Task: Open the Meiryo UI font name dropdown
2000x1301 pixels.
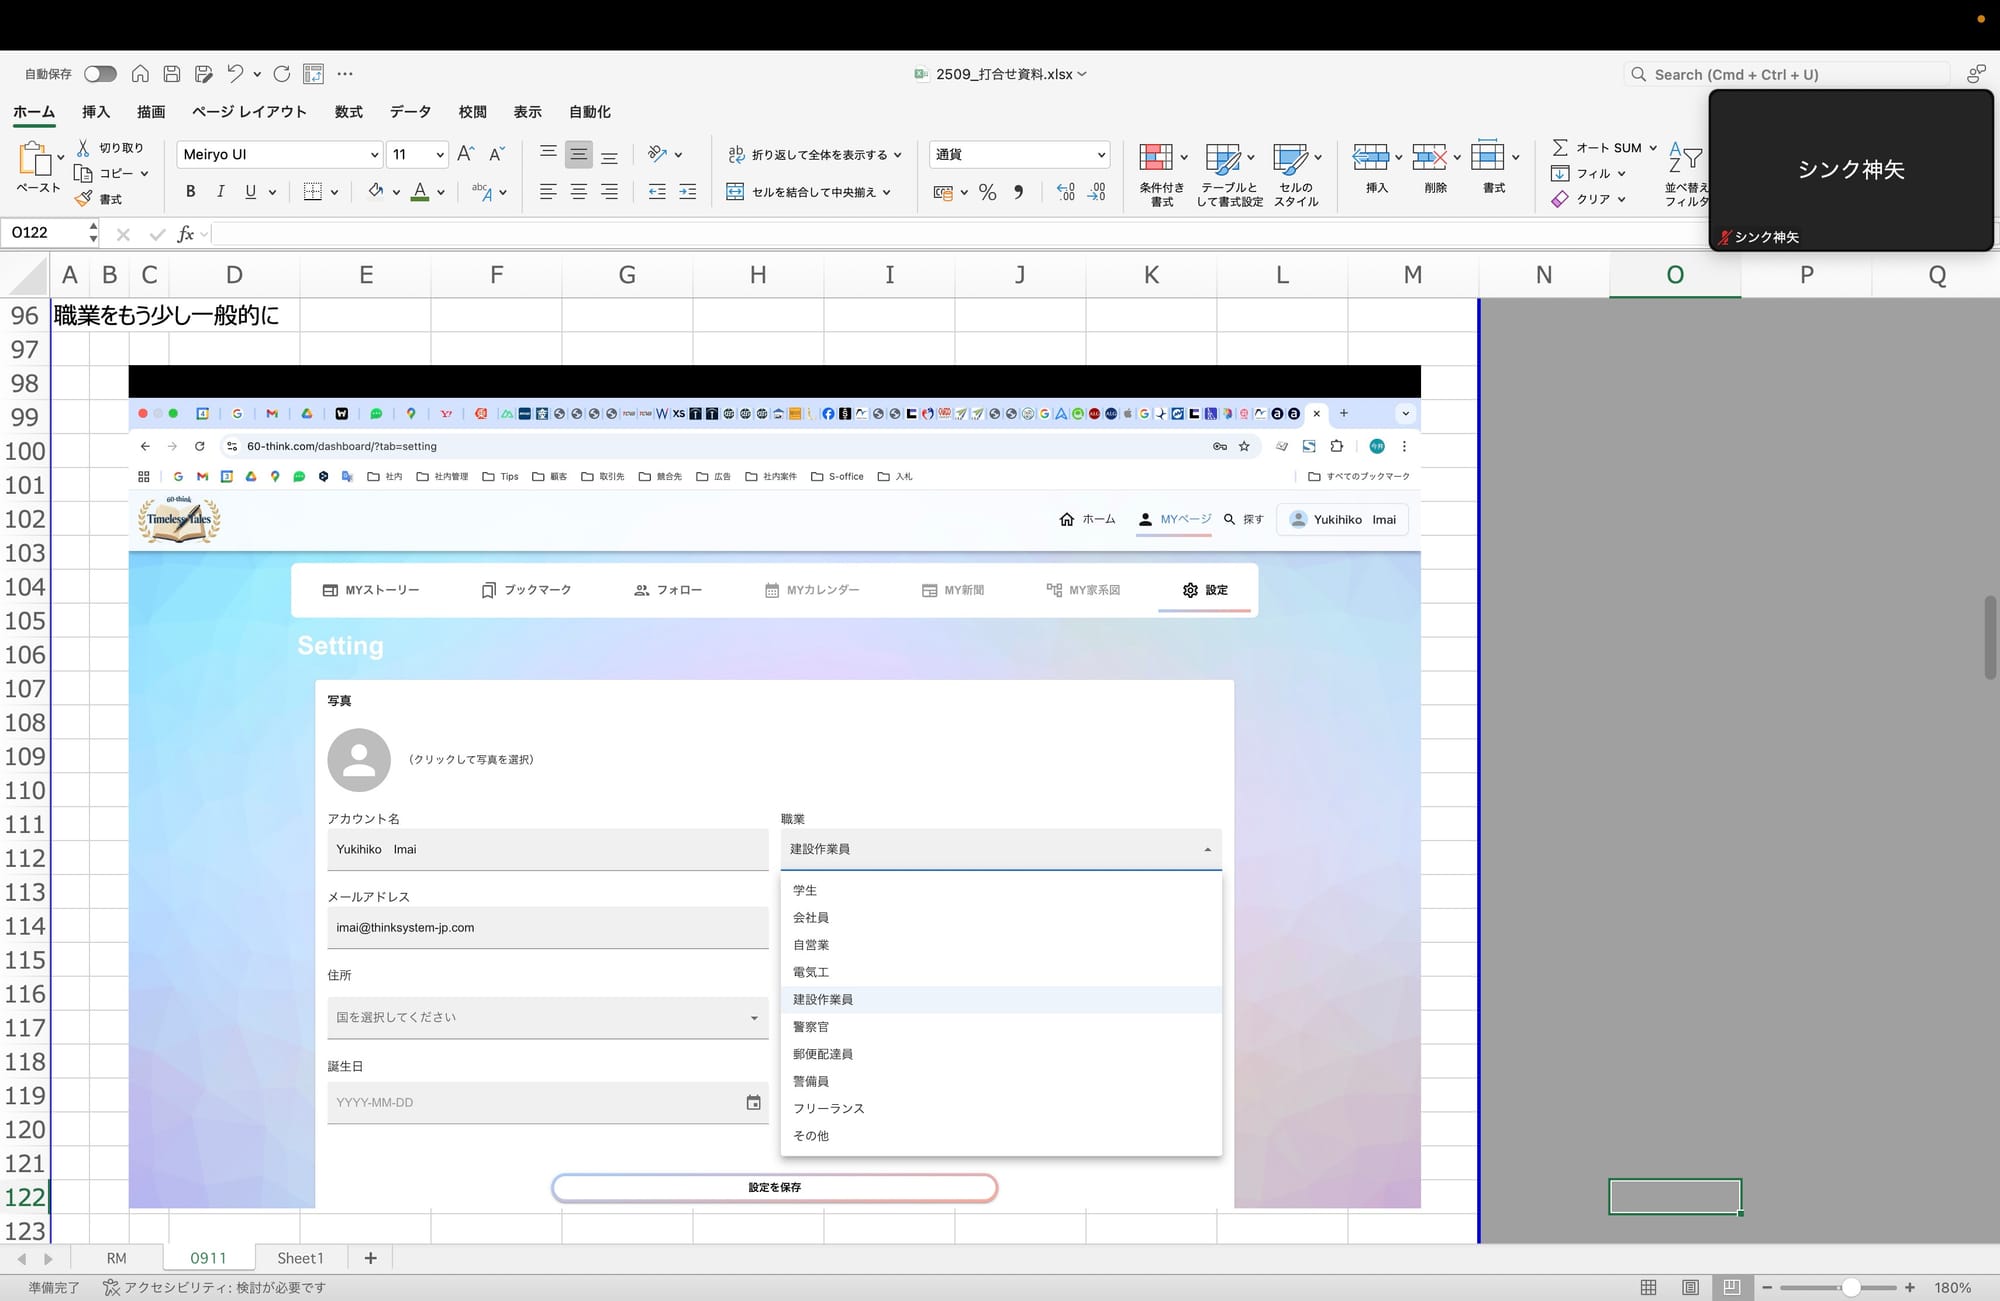Action: pyautogui.click(x=374, y=155)
